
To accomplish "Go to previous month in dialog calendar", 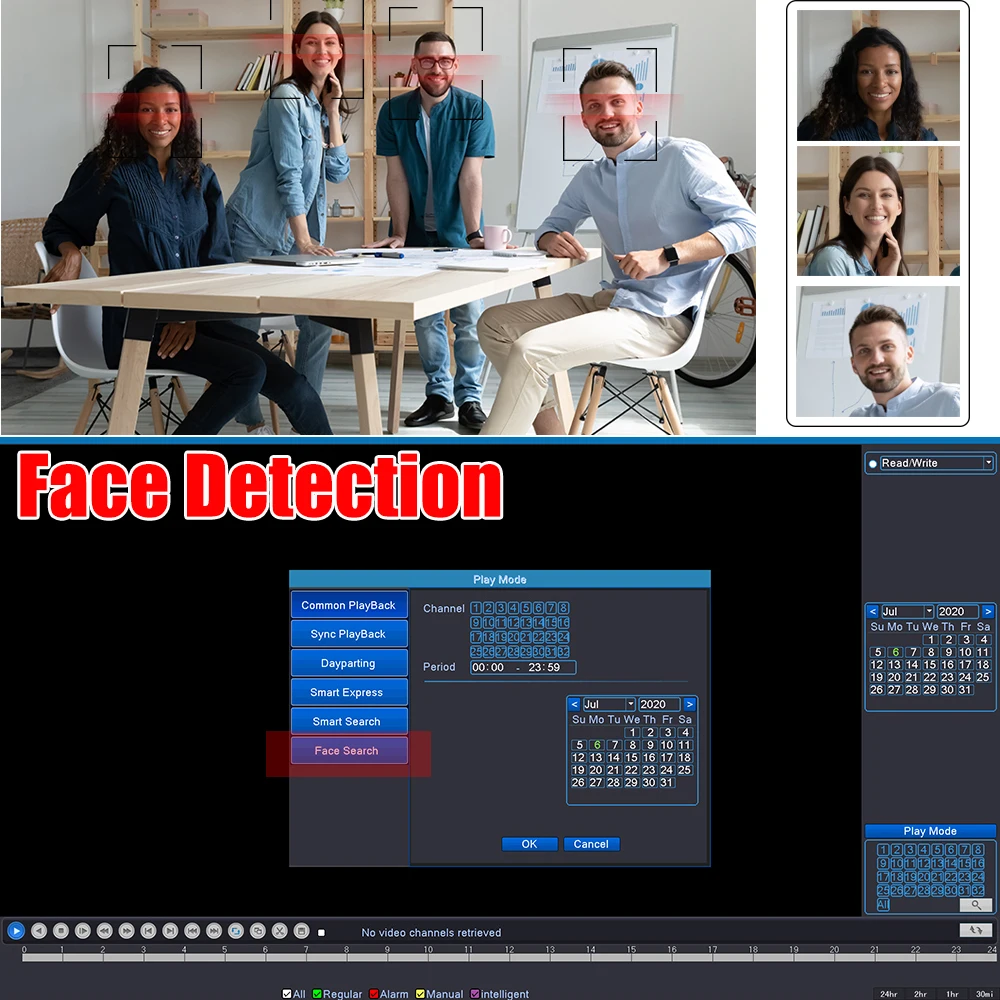I will [x=574, y=704].
